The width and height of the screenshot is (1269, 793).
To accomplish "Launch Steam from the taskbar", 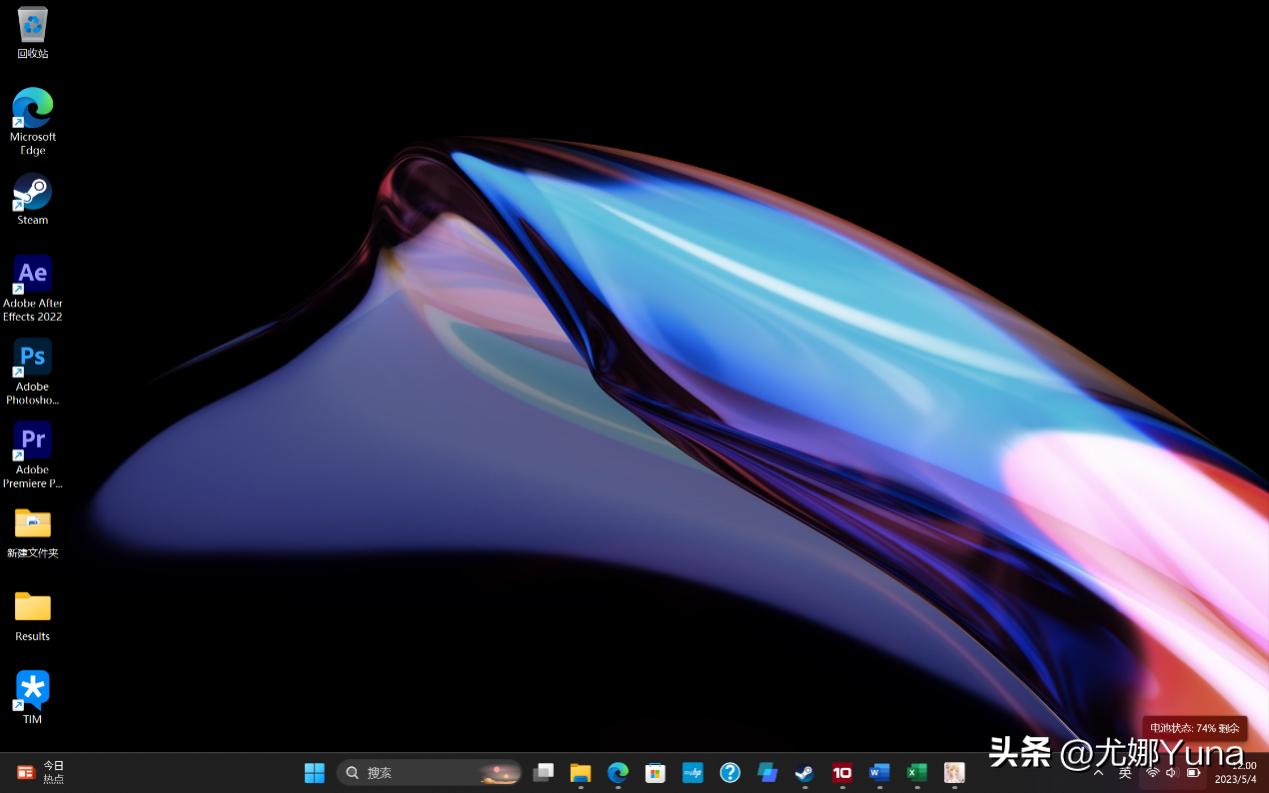I will (x=804, y=772).
